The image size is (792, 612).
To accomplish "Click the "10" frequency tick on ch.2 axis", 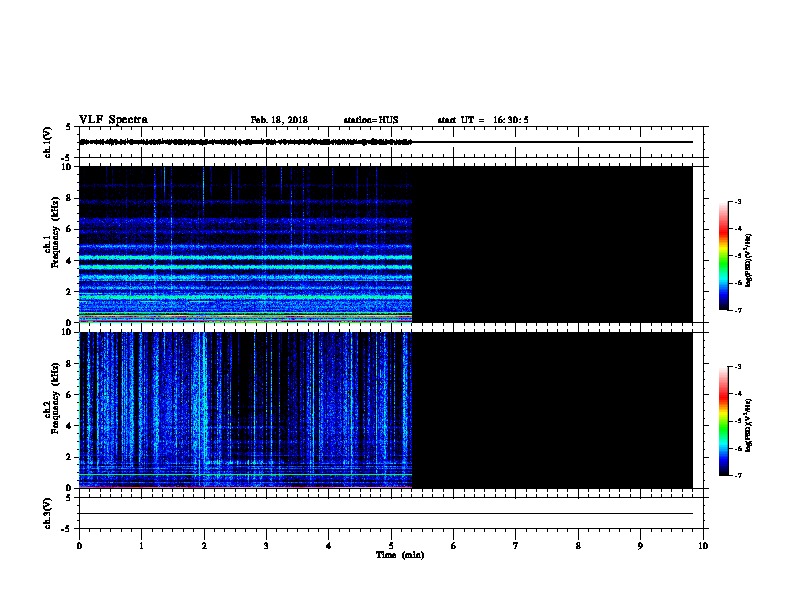I will coord(67,332).
